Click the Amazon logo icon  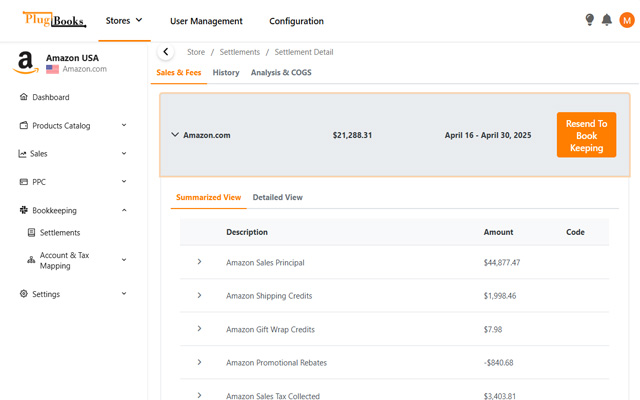25,63
